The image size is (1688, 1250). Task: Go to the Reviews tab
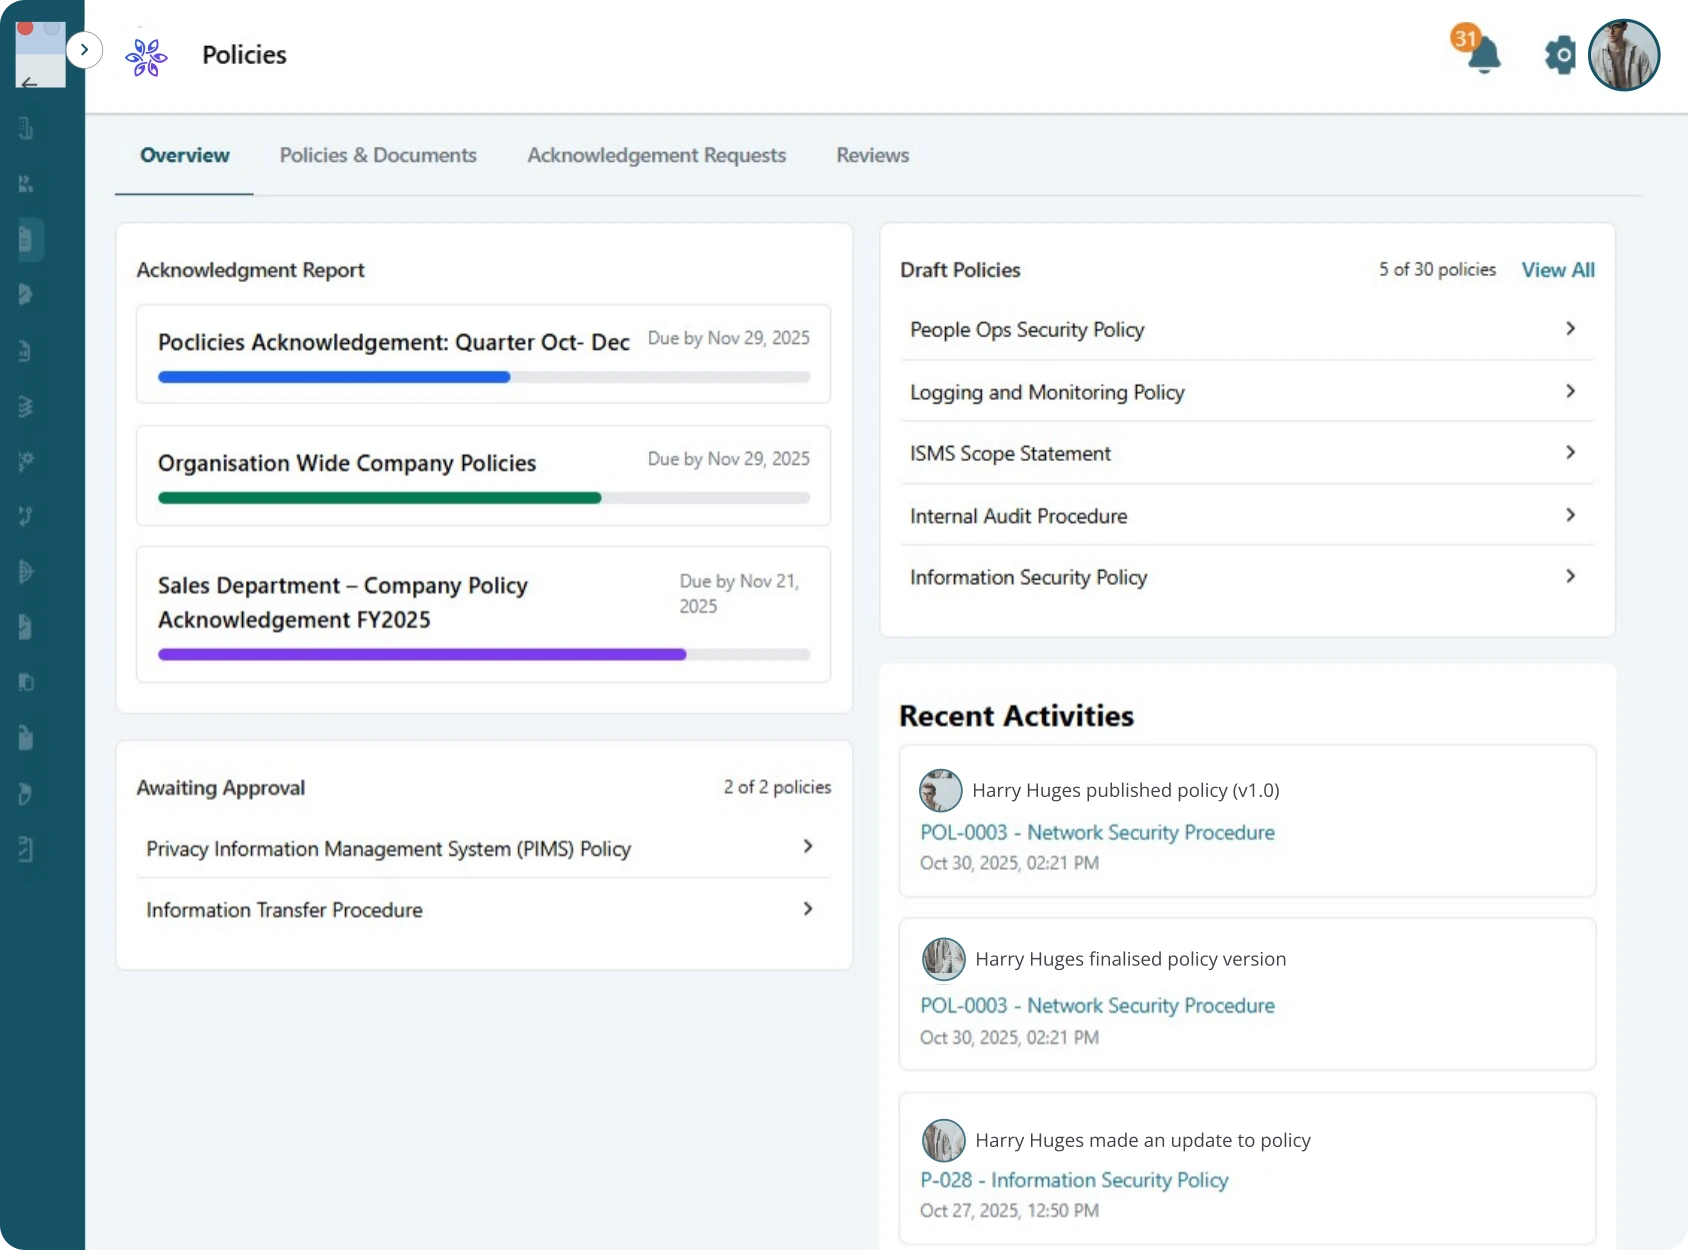(872, 155)
